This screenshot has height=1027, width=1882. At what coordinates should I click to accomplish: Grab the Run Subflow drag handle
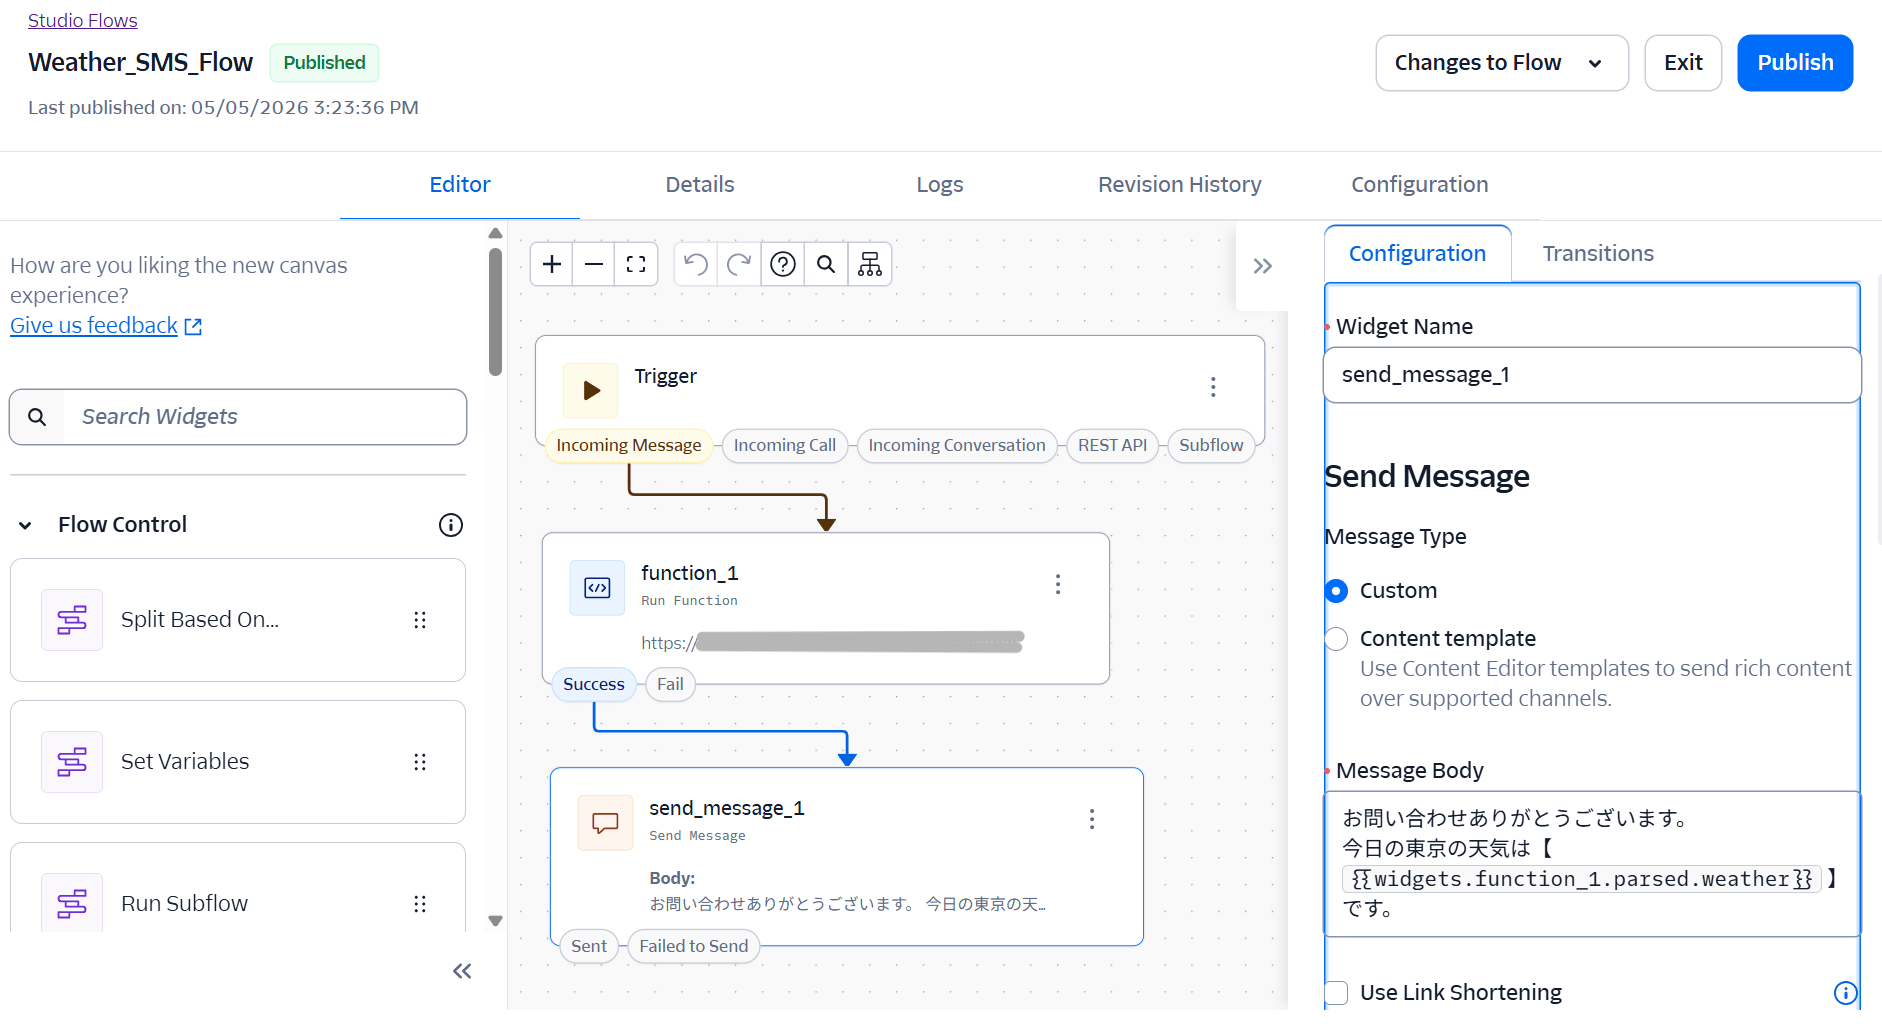tap(420, 904)
